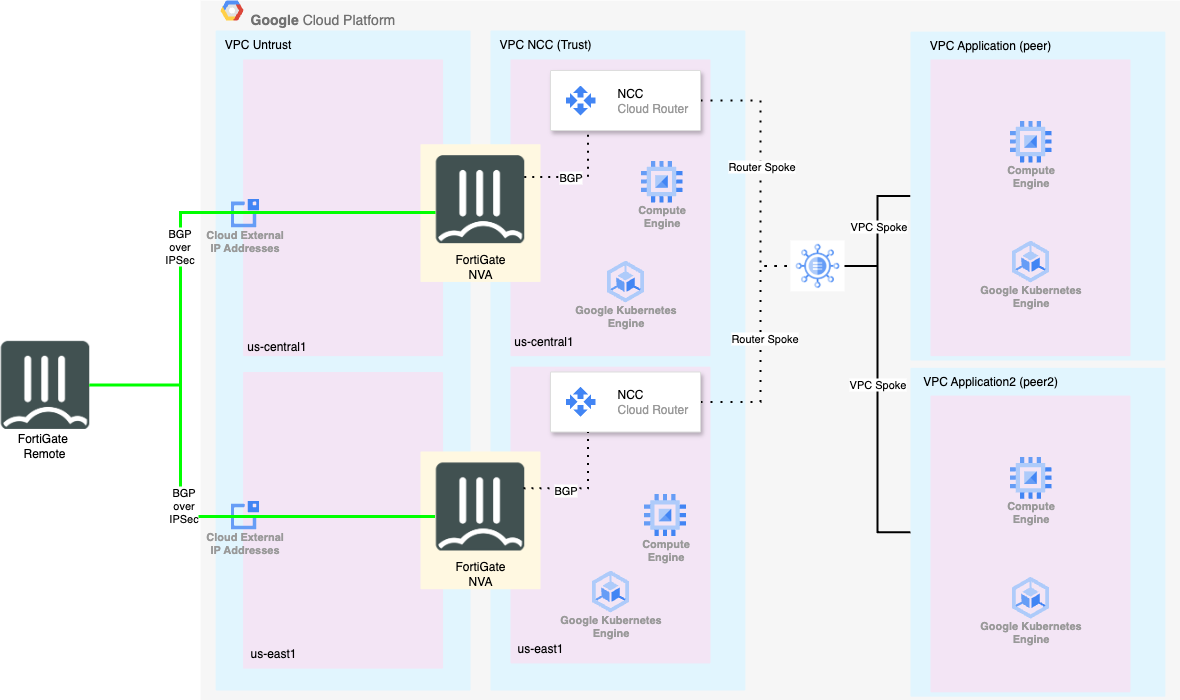
Task: Select Compute Engine icon in VPC NCC us-east1
Action: (x=665, y=515)
